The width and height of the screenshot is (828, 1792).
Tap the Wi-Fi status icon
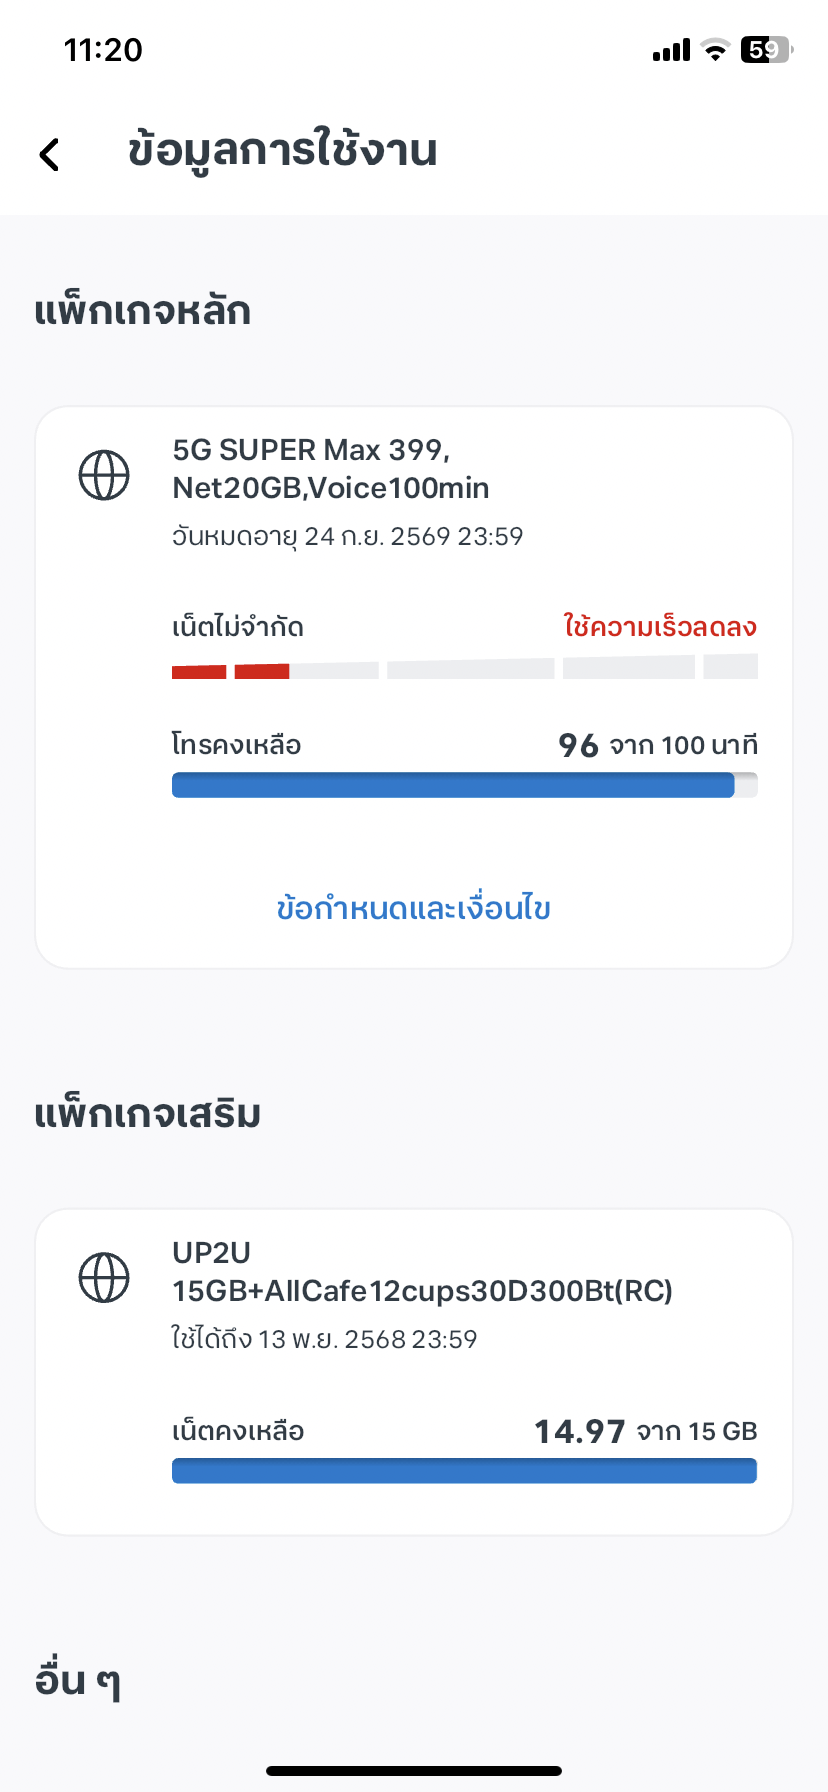click(x=715, y=50)
